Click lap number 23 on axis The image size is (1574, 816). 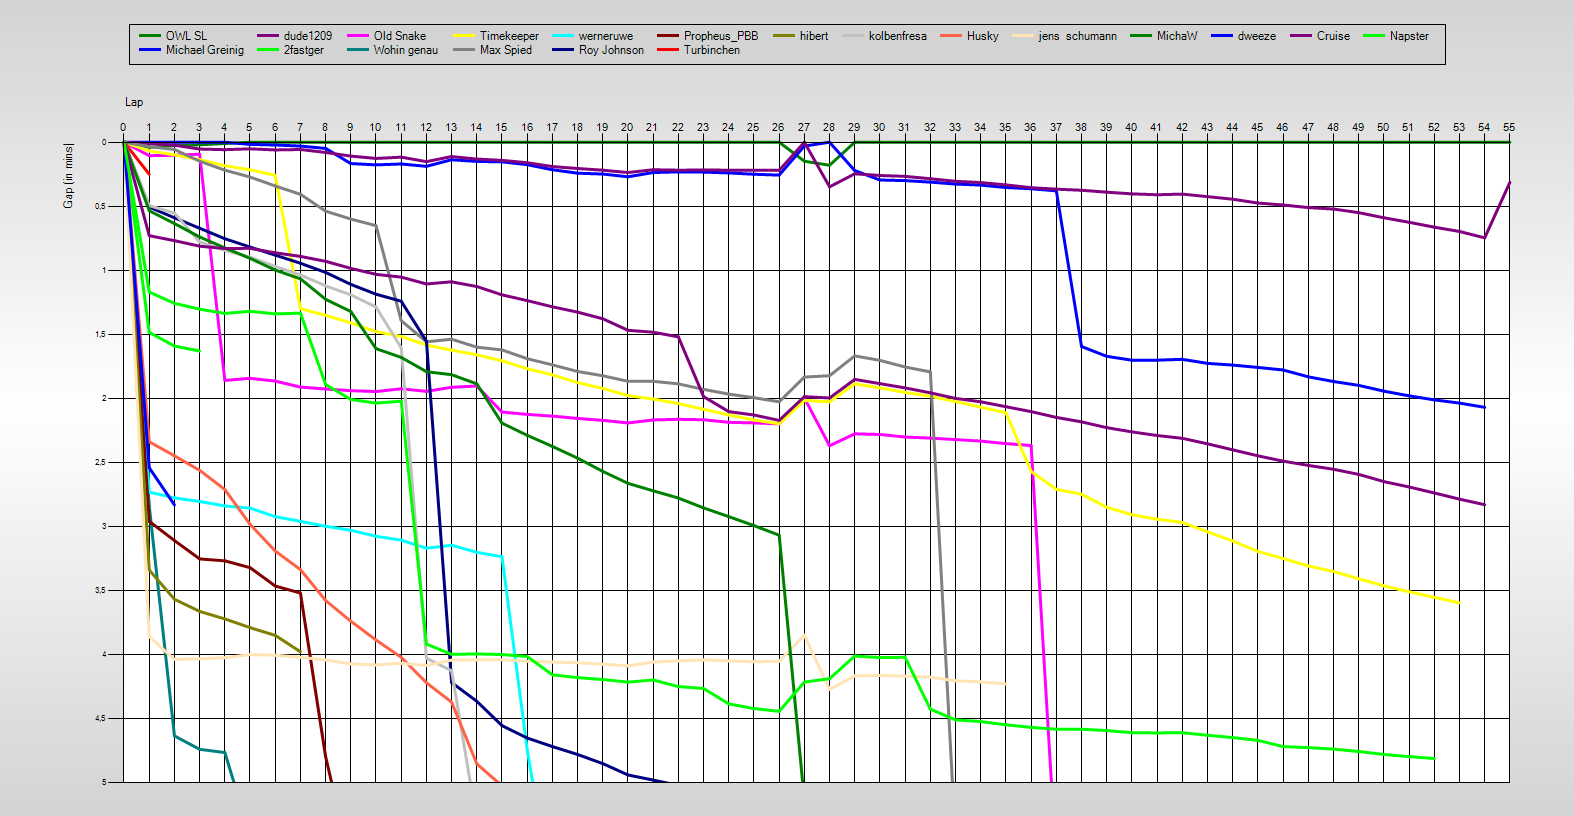coord(703,127)
